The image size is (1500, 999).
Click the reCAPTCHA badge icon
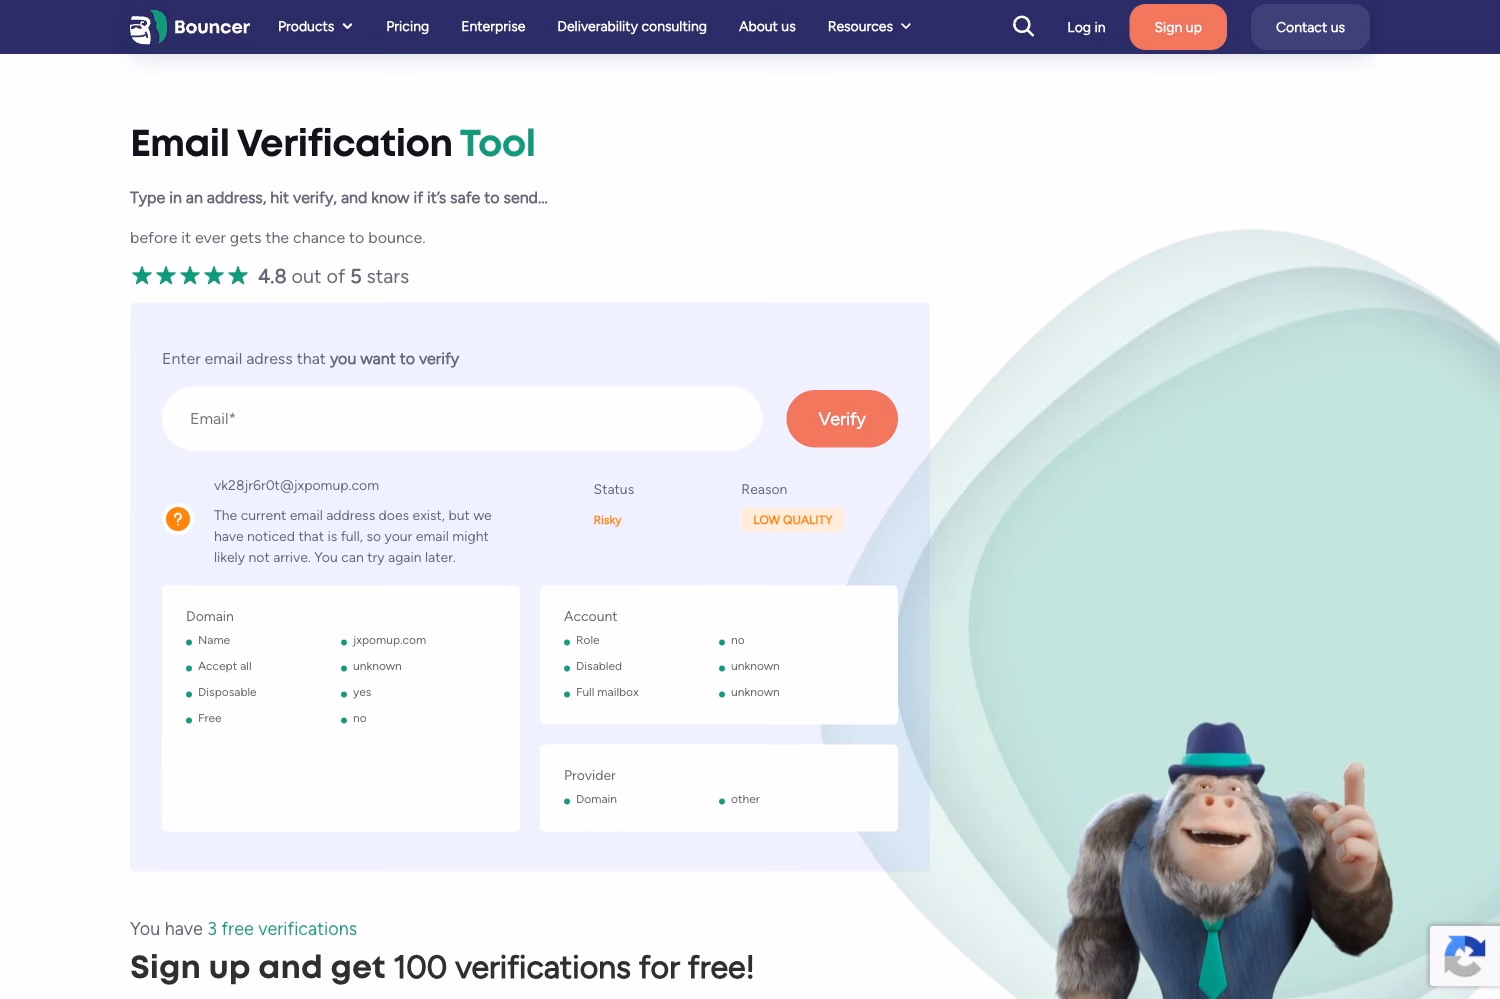point(1464,957)
